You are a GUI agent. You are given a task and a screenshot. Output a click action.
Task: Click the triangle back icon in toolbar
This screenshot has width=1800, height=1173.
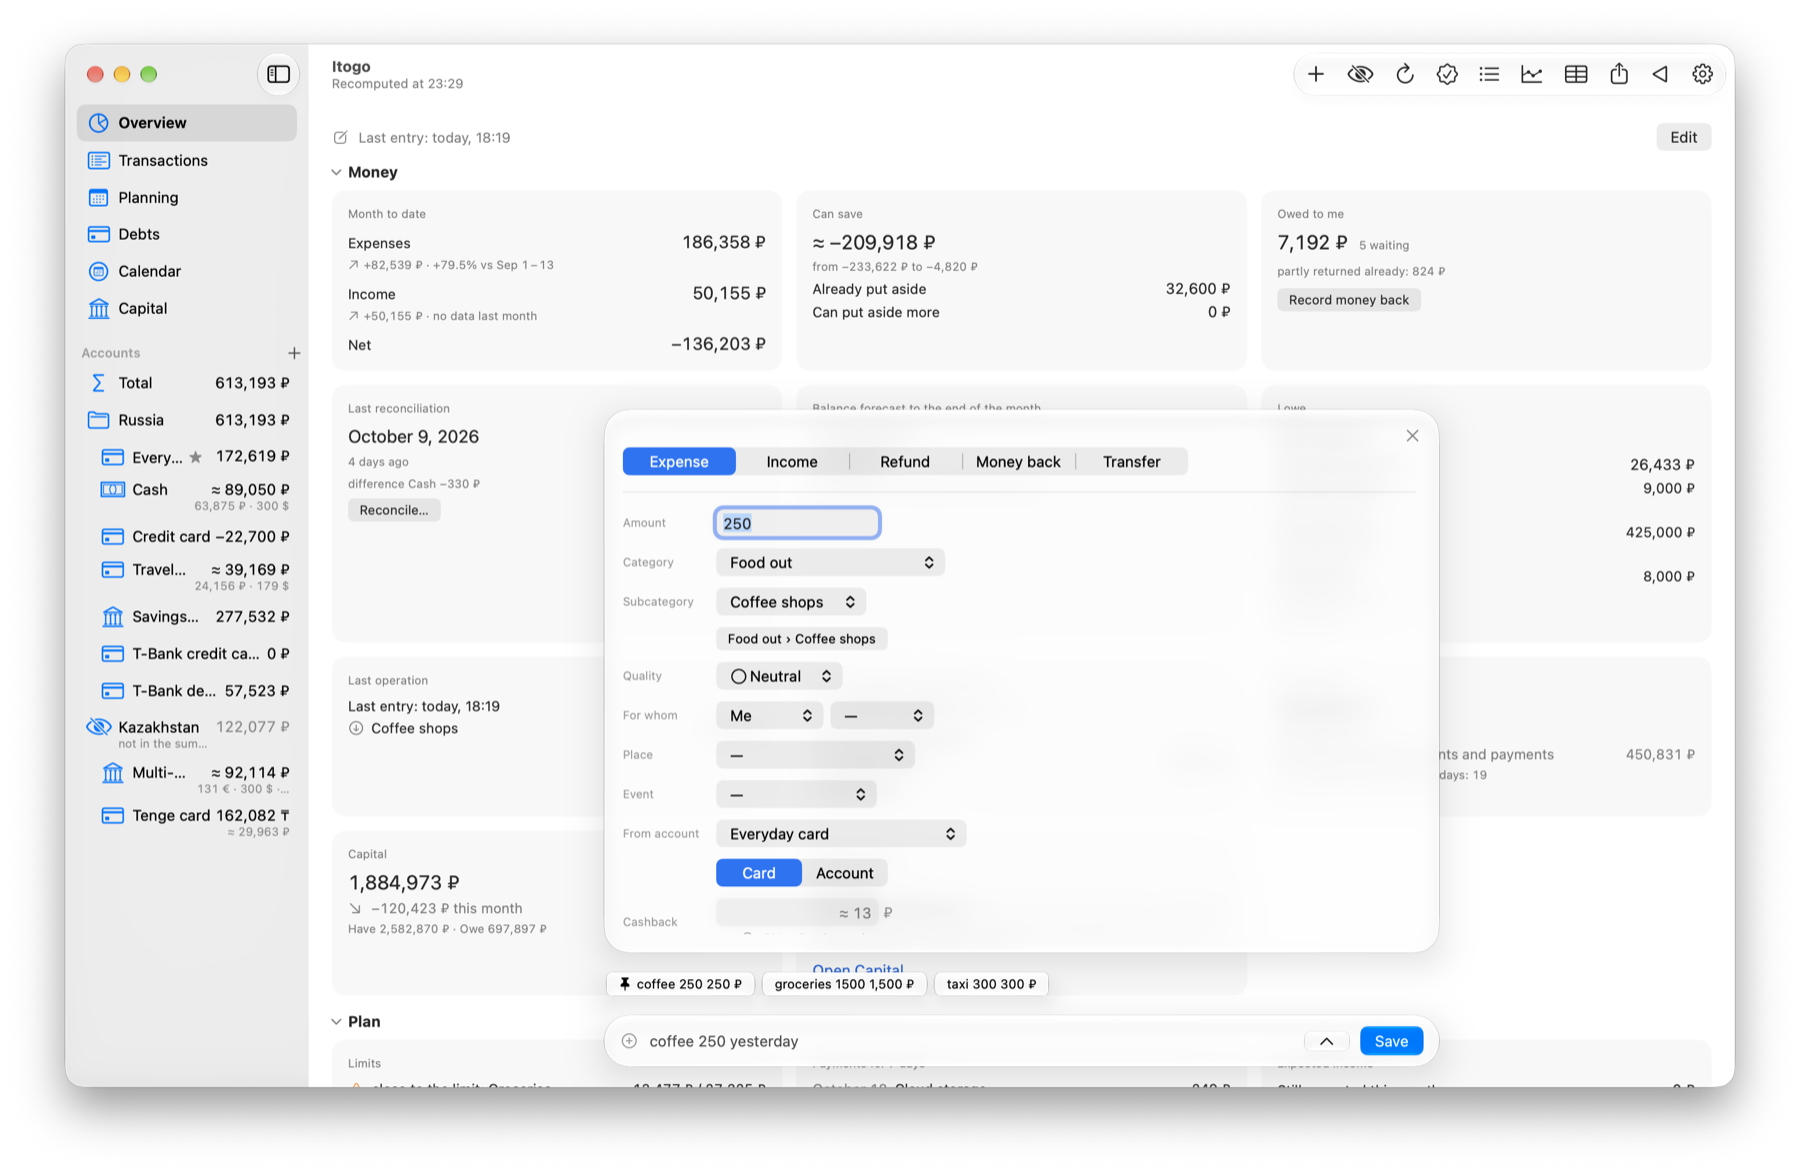(1660, 74)
